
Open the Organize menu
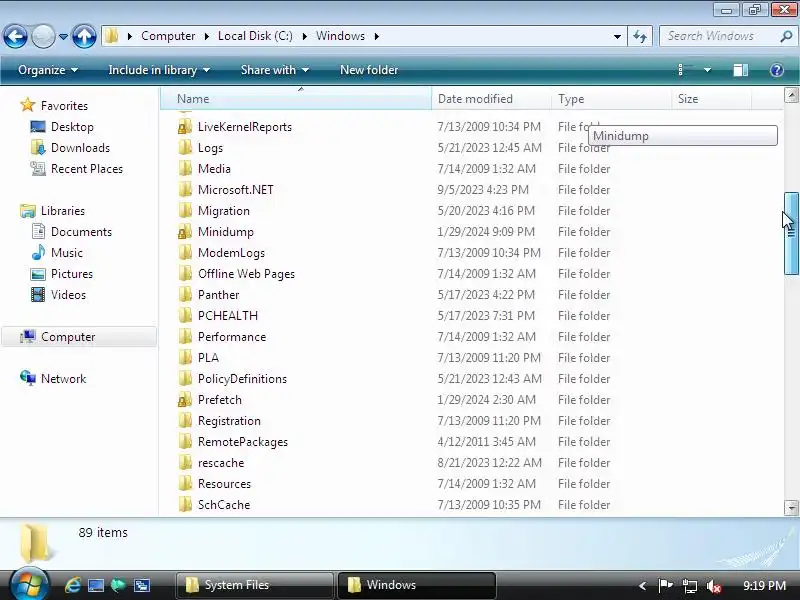47,70
